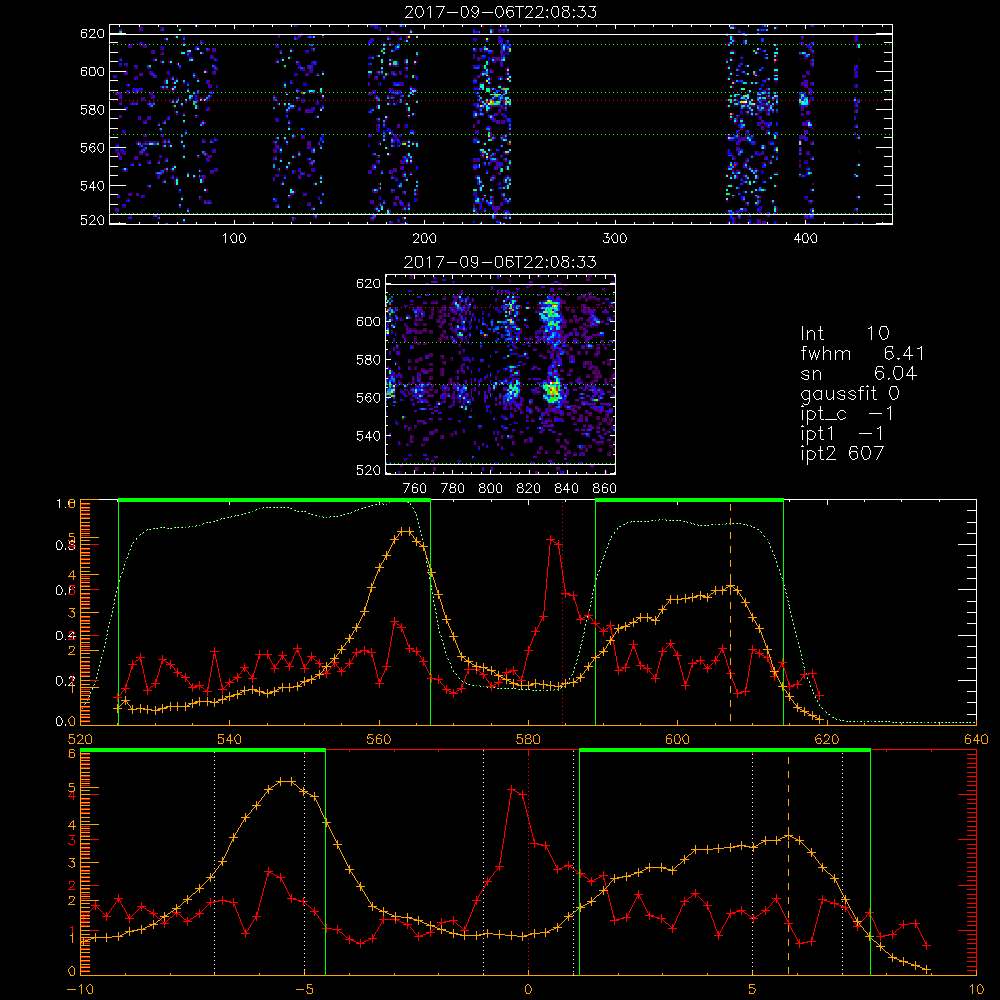Select the "ipt_c -1" parameter line

[x=848, y=414]
